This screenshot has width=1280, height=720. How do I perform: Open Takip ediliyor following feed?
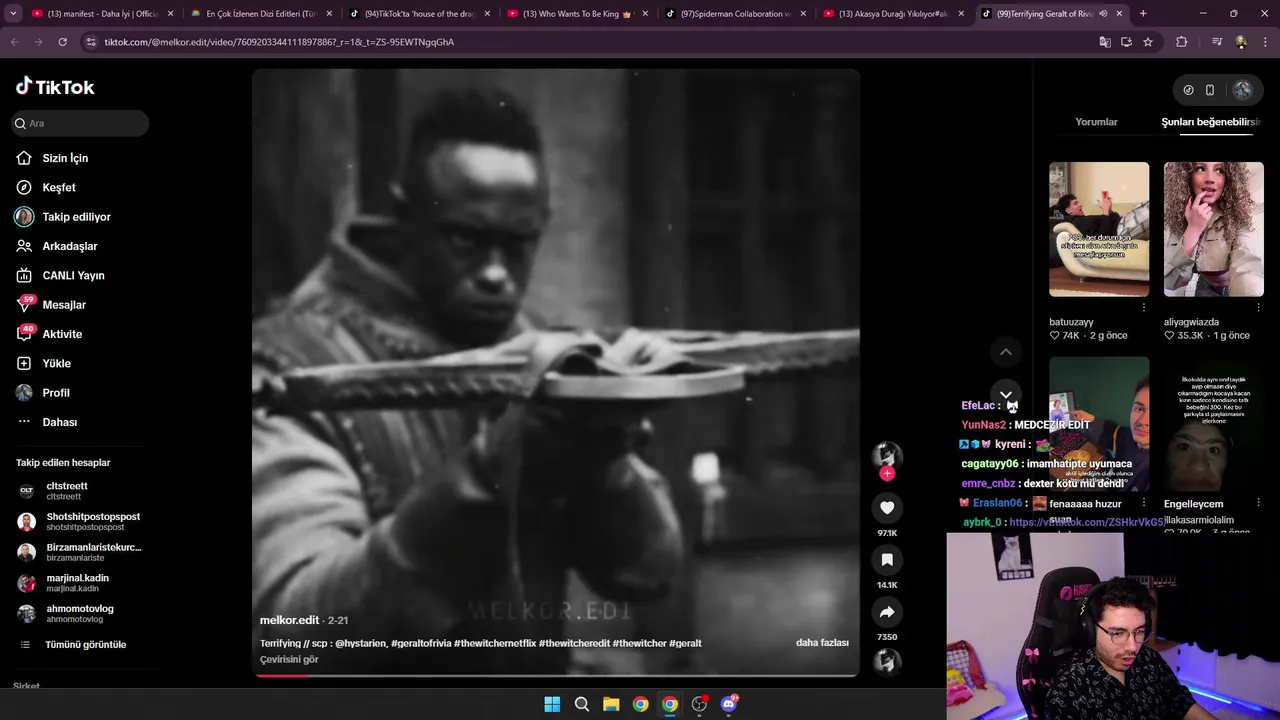point(76,217)
